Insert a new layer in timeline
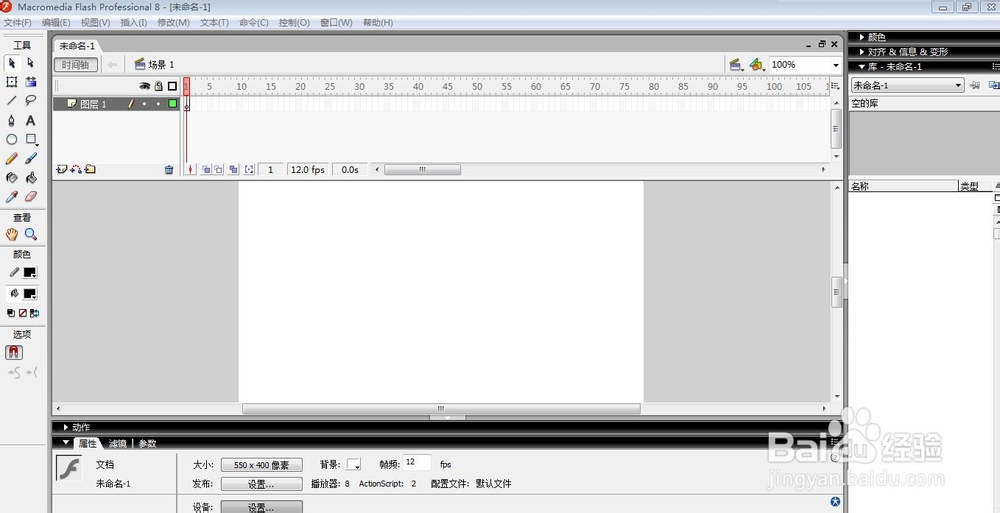This screenshot has width=1000, height=513. (61, 169)
